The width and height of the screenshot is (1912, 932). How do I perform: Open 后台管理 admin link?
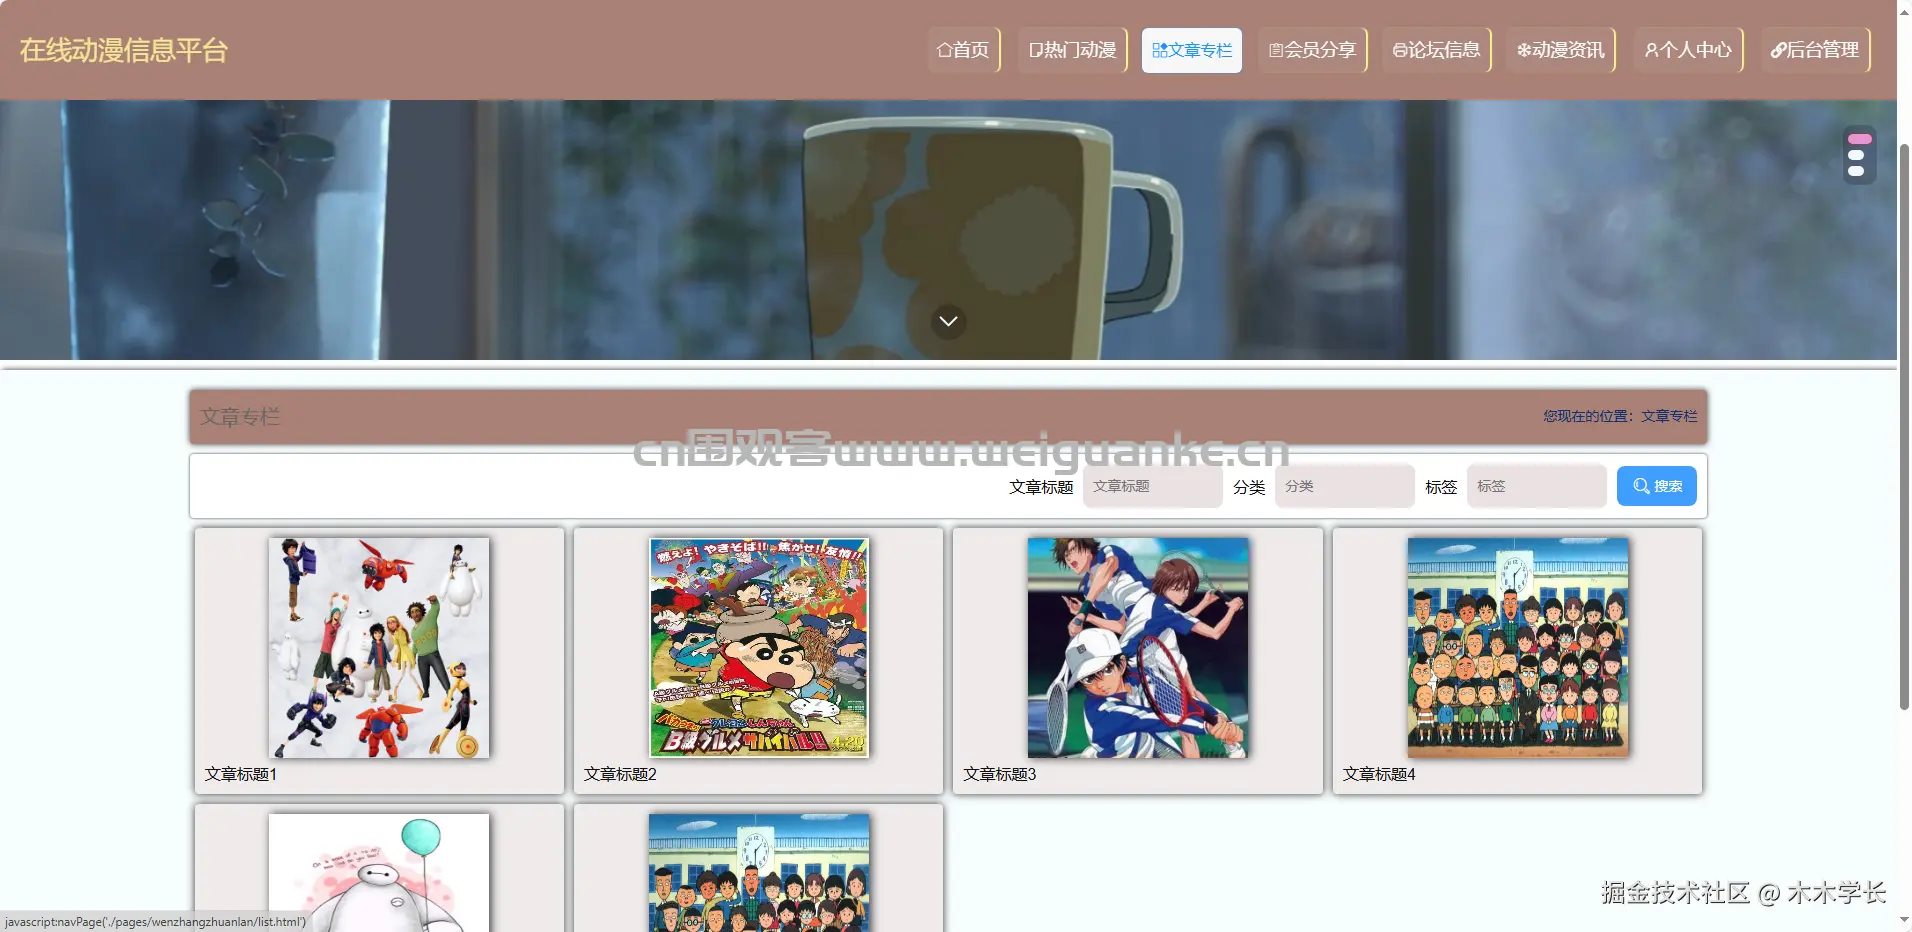pos(1816,50)
